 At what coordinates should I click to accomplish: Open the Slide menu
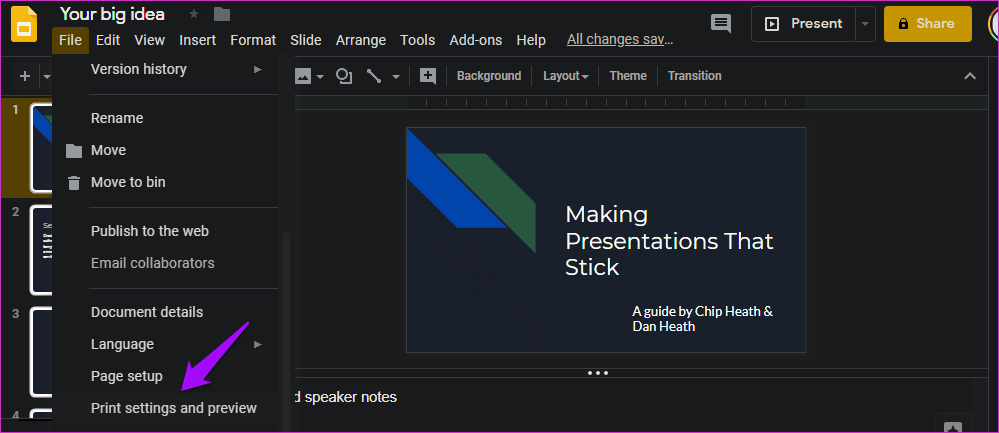(x=305, y=40)
